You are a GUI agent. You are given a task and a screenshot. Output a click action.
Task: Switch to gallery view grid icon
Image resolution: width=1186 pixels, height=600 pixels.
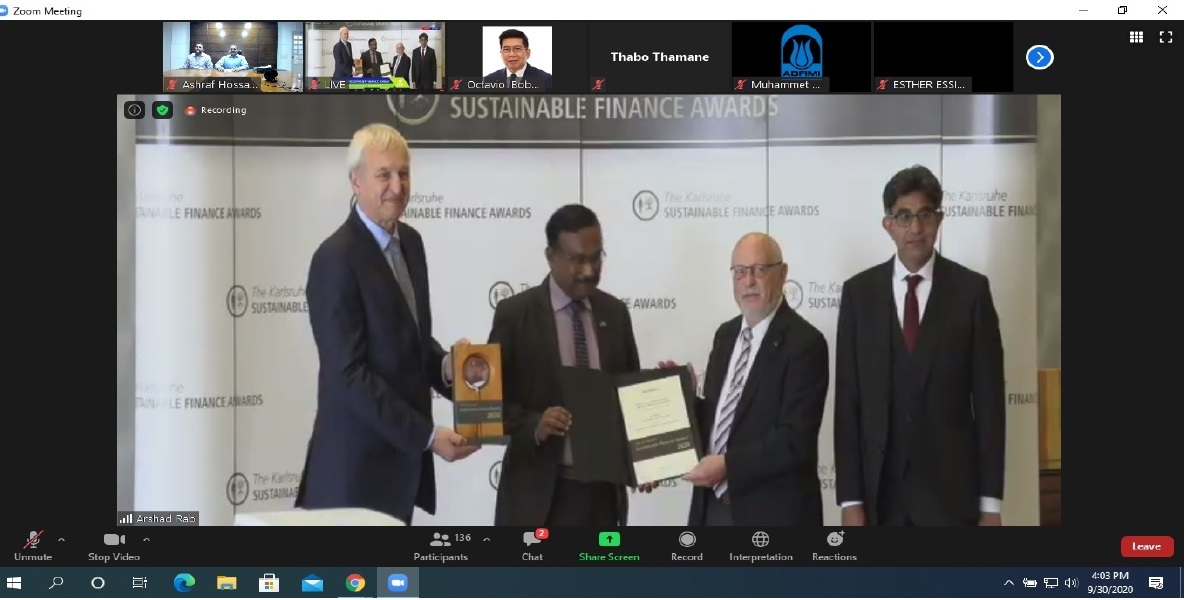pos(1136,37)
